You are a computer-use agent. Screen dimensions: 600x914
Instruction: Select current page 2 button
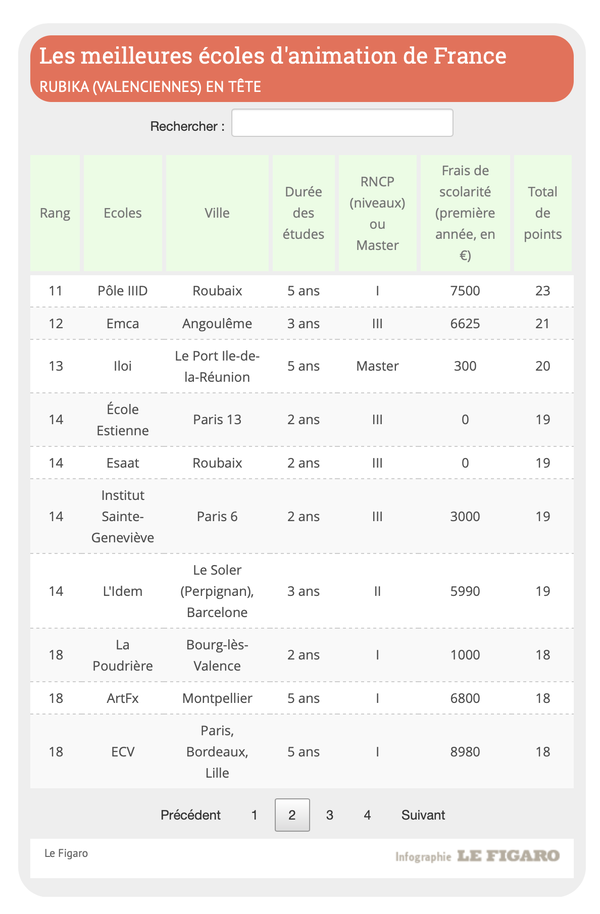(292, 815)
